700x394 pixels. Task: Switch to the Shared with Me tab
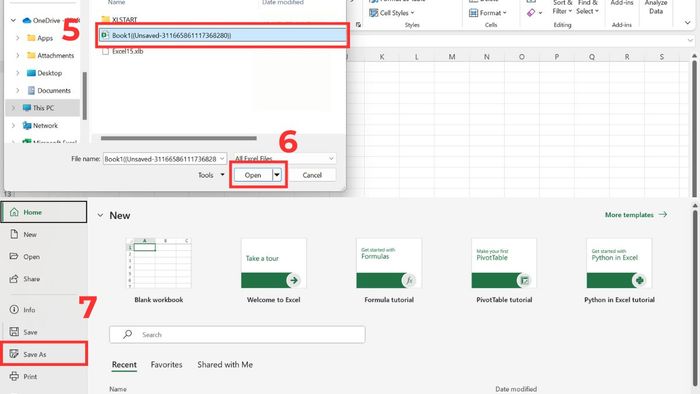[225, 365]
